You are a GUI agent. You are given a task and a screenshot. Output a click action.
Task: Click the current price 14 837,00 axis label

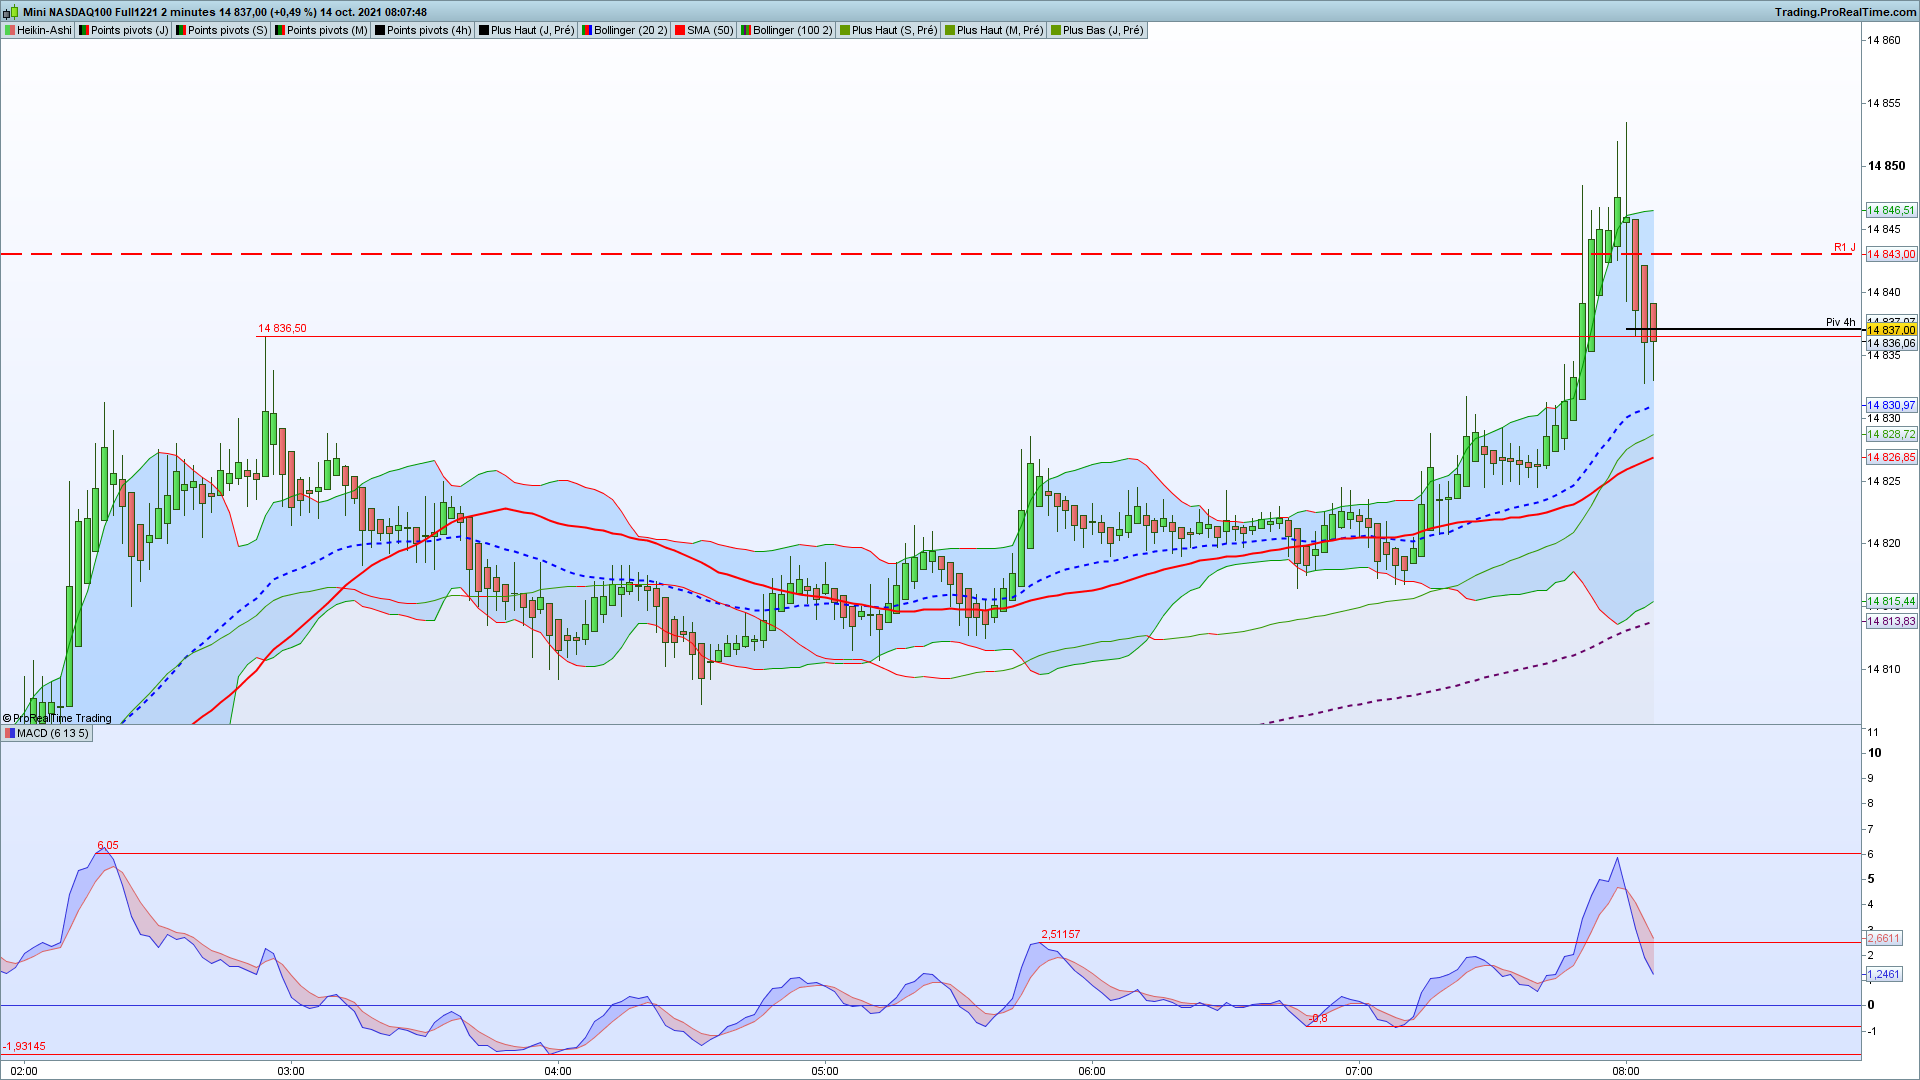[x=1890, y=330]
